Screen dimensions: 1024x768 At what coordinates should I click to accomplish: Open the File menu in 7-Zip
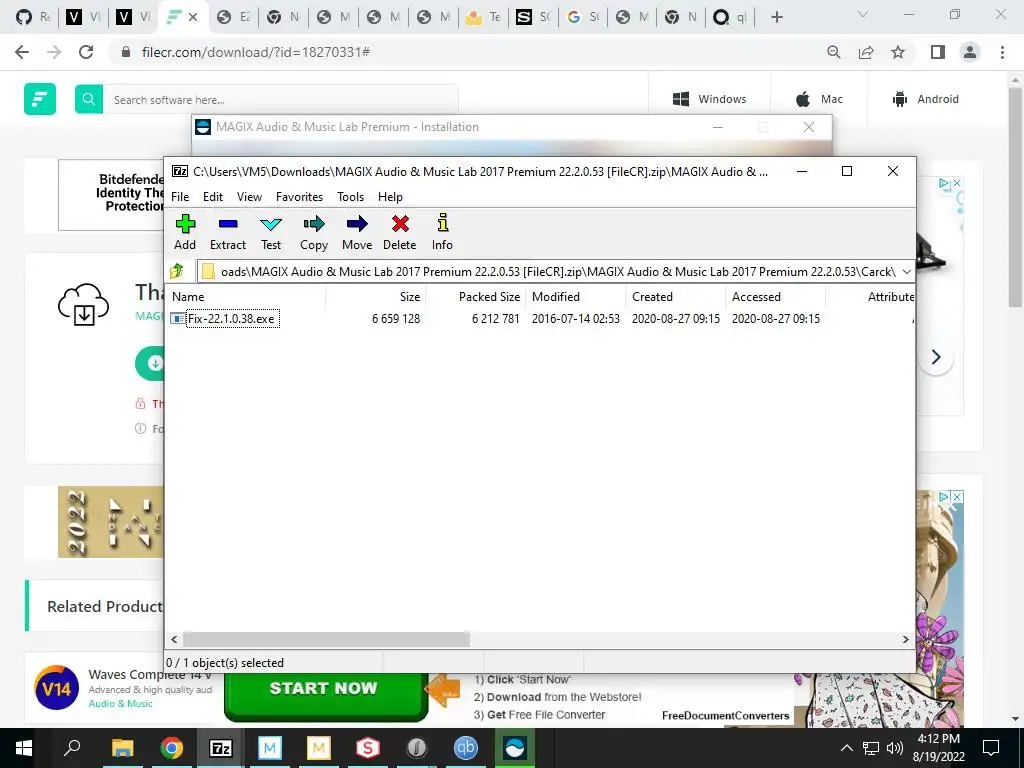pyautogui.click(x=180, y=197)
